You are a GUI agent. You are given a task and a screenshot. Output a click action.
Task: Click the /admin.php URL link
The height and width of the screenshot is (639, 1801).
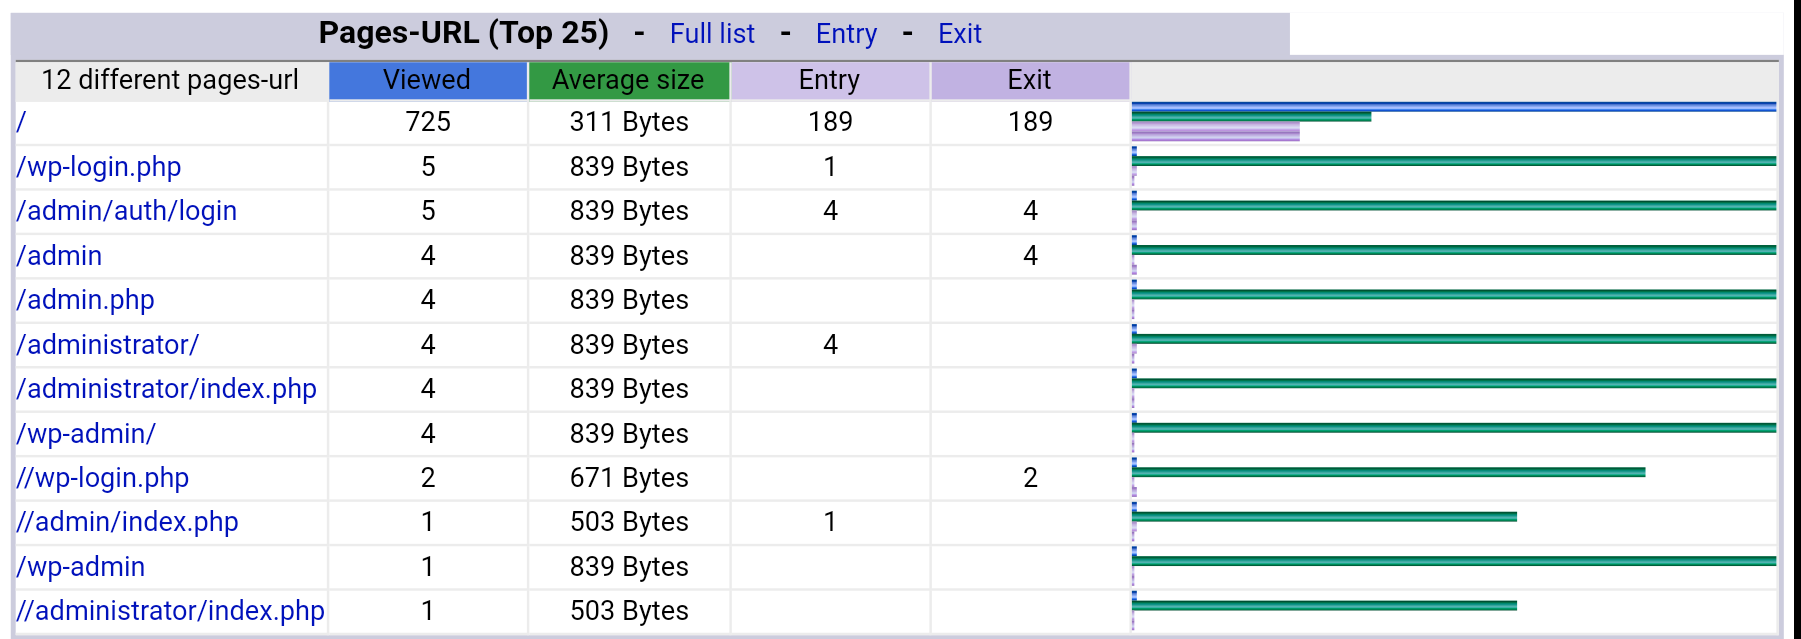click(86, 300)
